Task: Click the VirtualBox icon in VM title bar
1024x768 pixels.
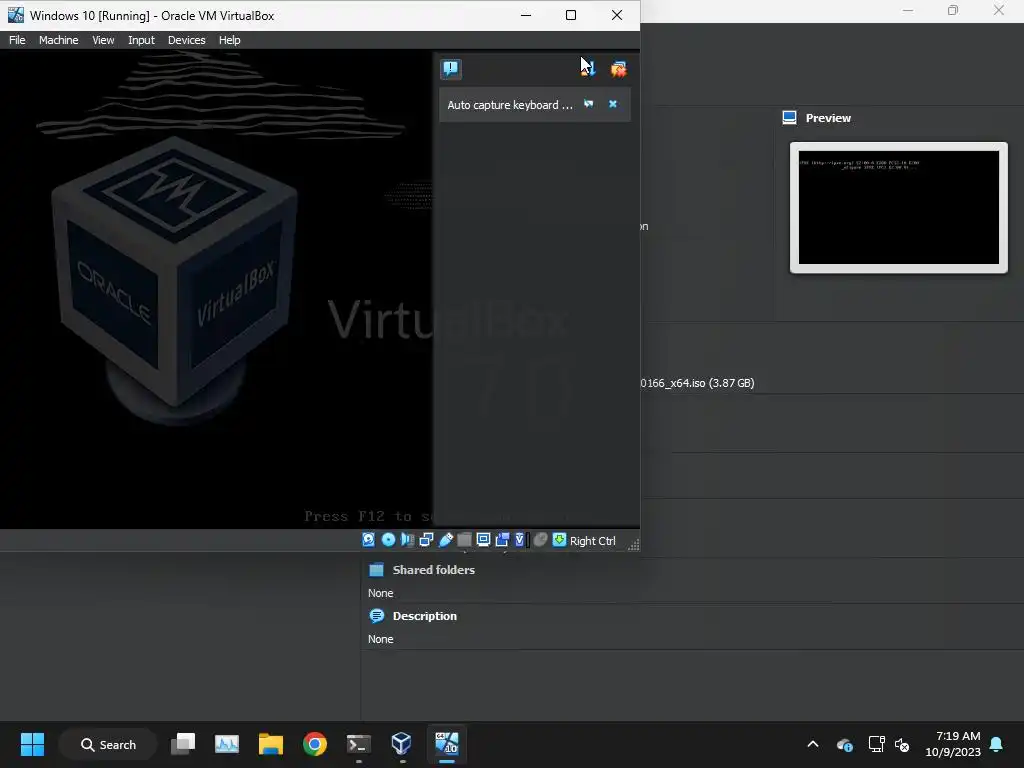Action: tap(16, 15)
